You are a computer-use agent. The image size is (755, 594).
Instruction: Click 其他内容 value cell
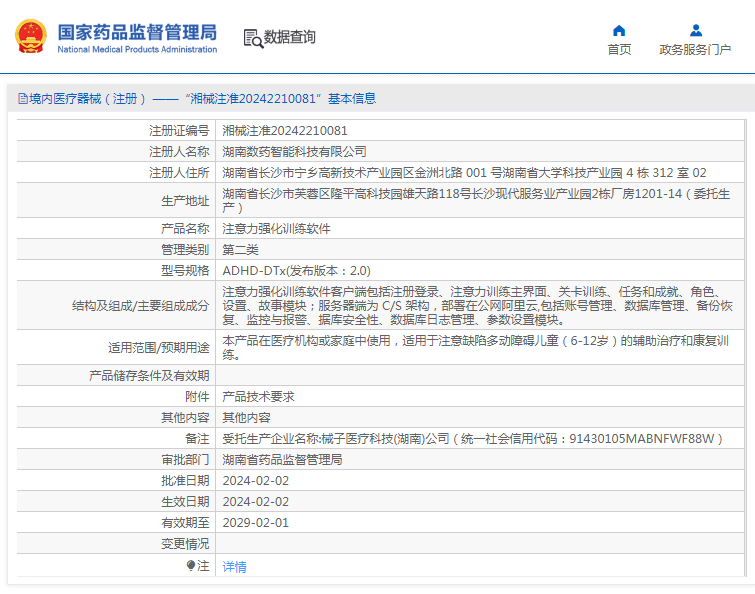click(x=246, y=418)
